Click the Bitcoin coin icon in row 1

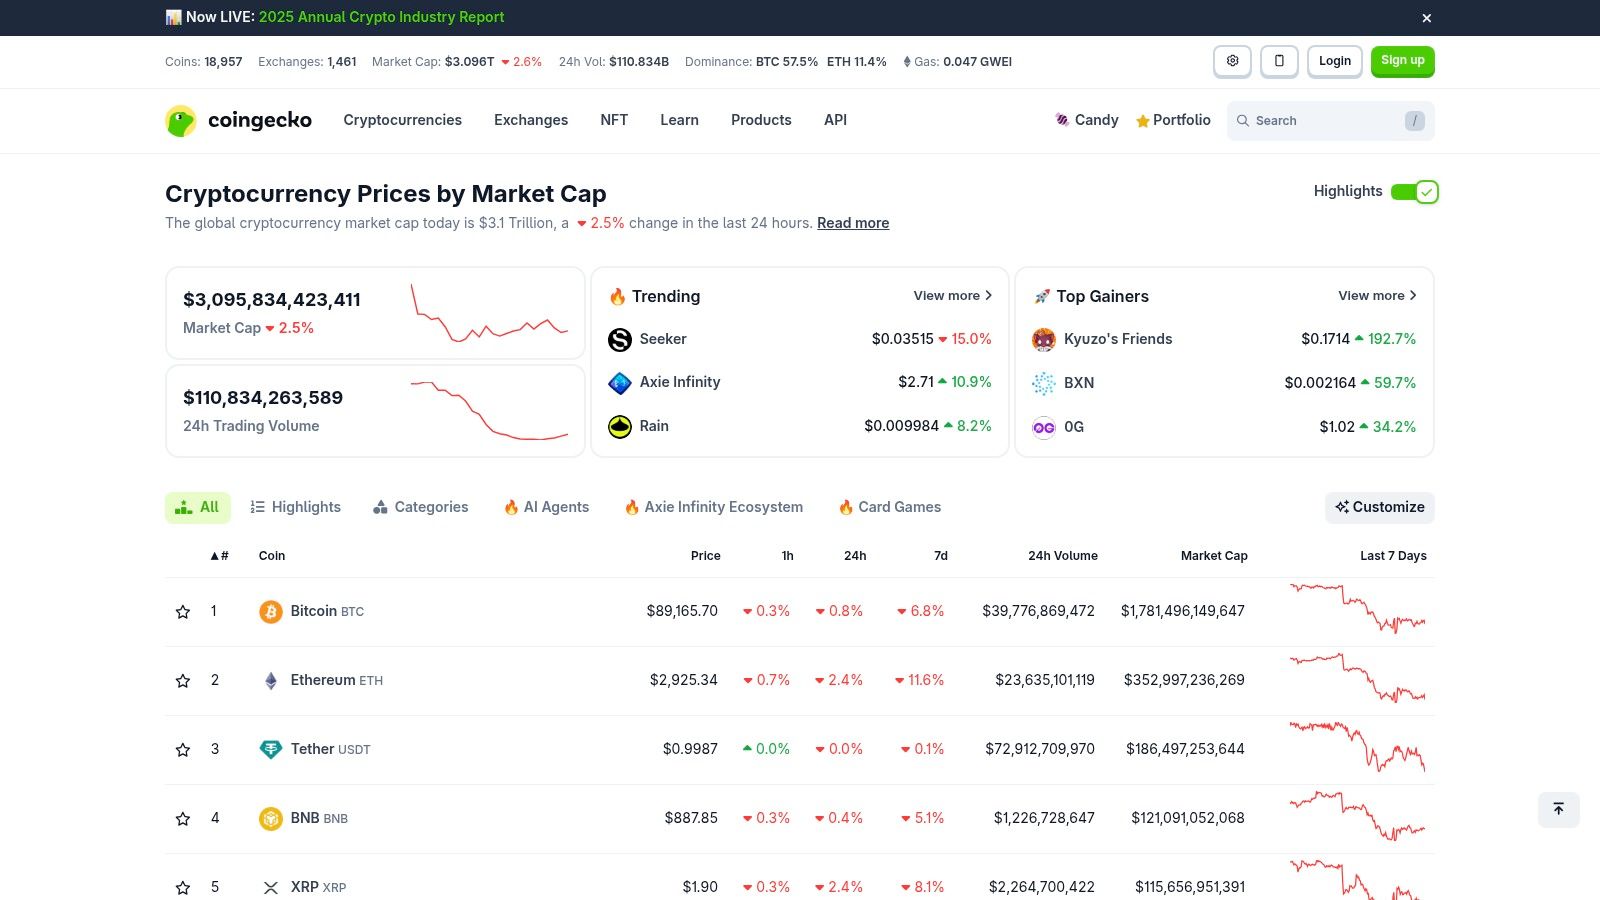[269, 611]
